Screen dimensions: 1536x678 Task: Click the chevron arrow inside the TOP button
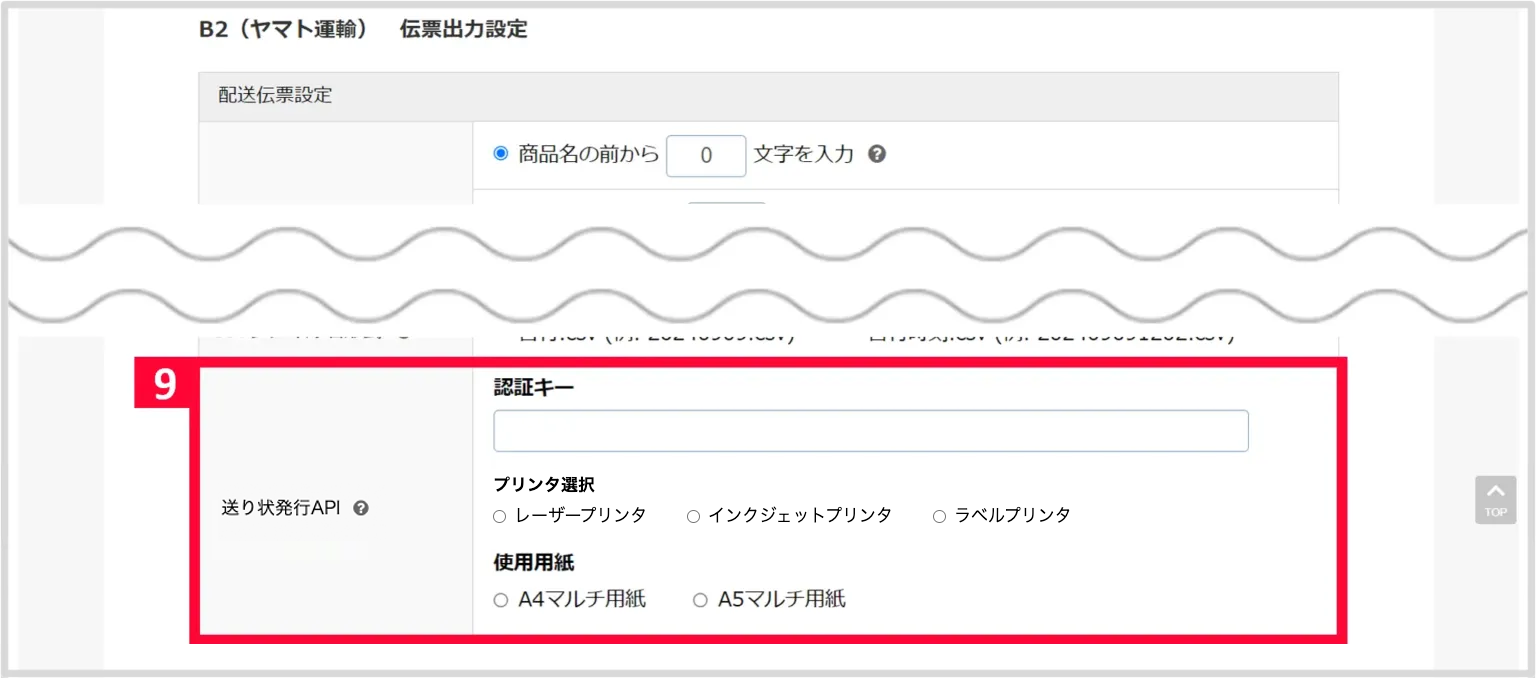[x=1495, y=490]
